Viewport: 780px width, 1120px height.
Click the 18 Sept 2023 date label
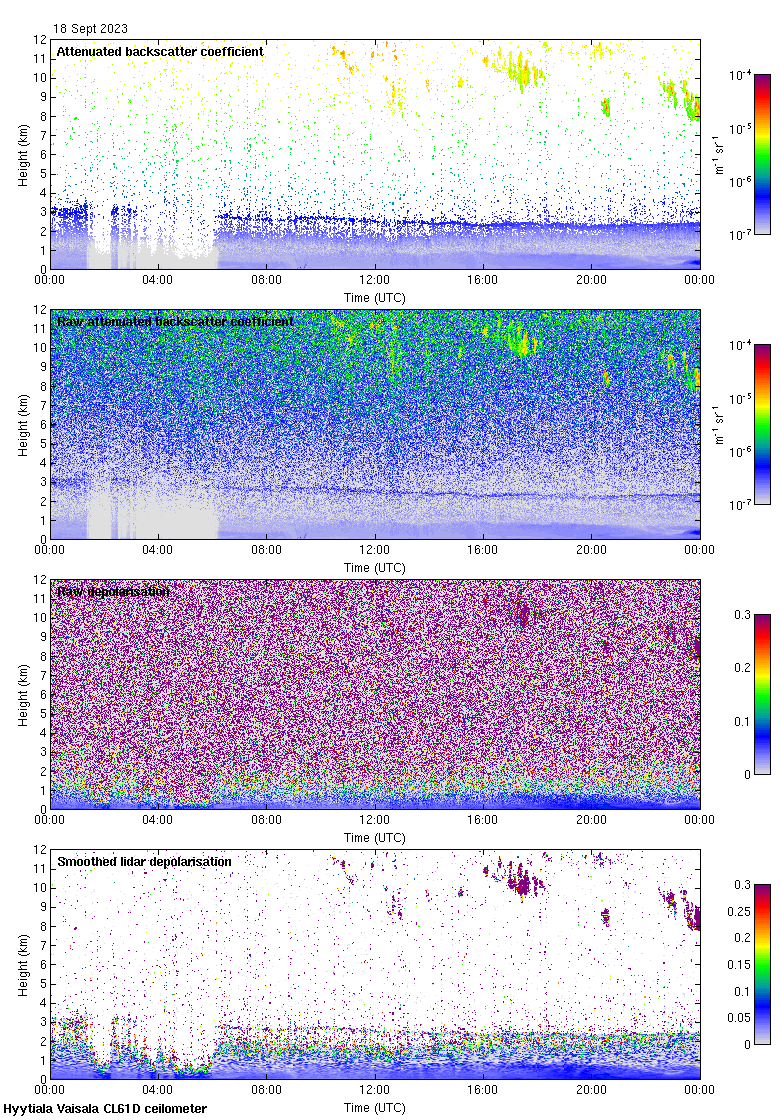pos(90,29)
